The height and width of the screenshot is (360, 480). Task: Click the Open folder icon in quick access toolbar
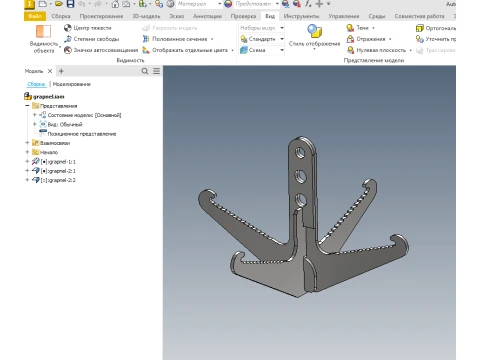(x=59, y=4)
